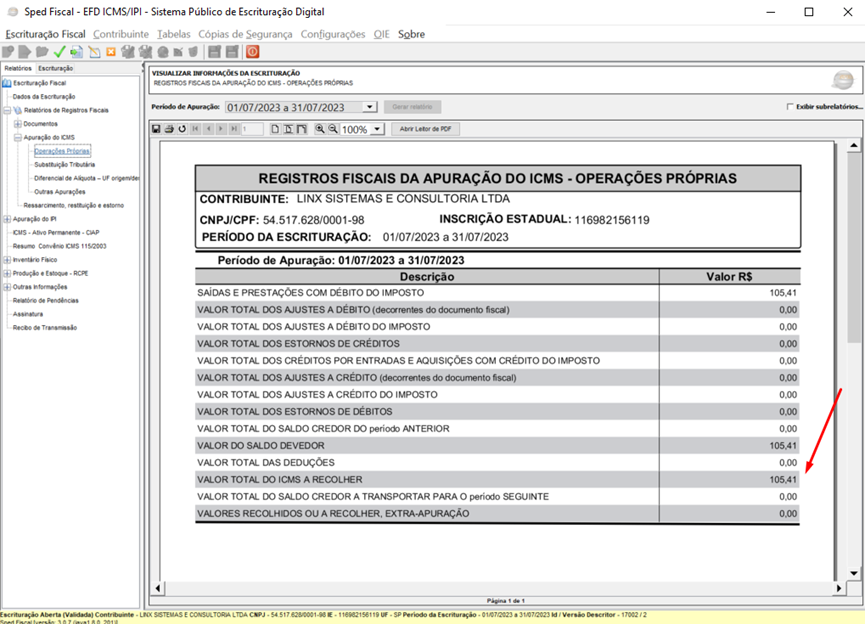Viewport: 865px width, 624px height.
Task: Click the greyed globe icon in main toolbar
Action: (163, 52)
